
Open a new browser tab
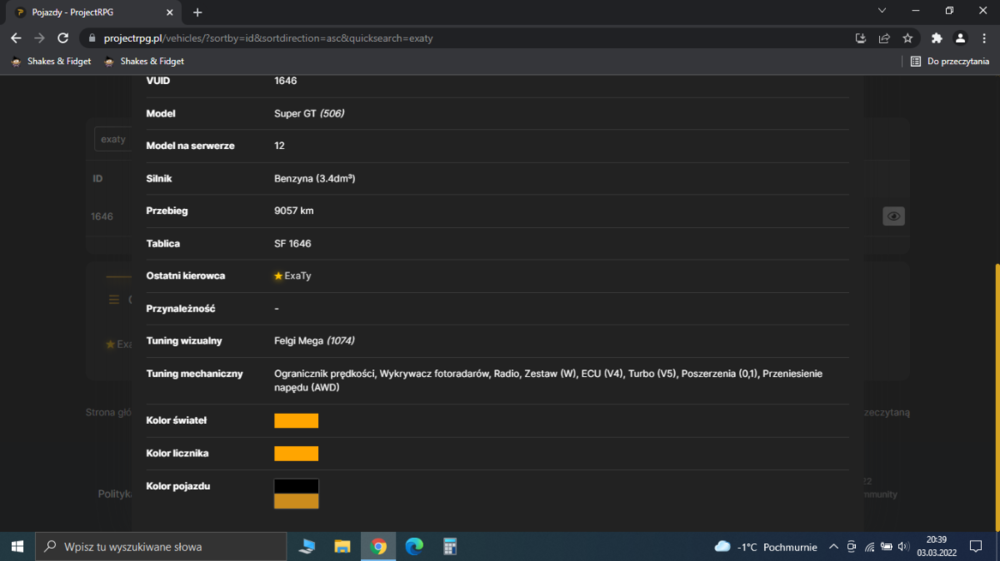[197, 12]
